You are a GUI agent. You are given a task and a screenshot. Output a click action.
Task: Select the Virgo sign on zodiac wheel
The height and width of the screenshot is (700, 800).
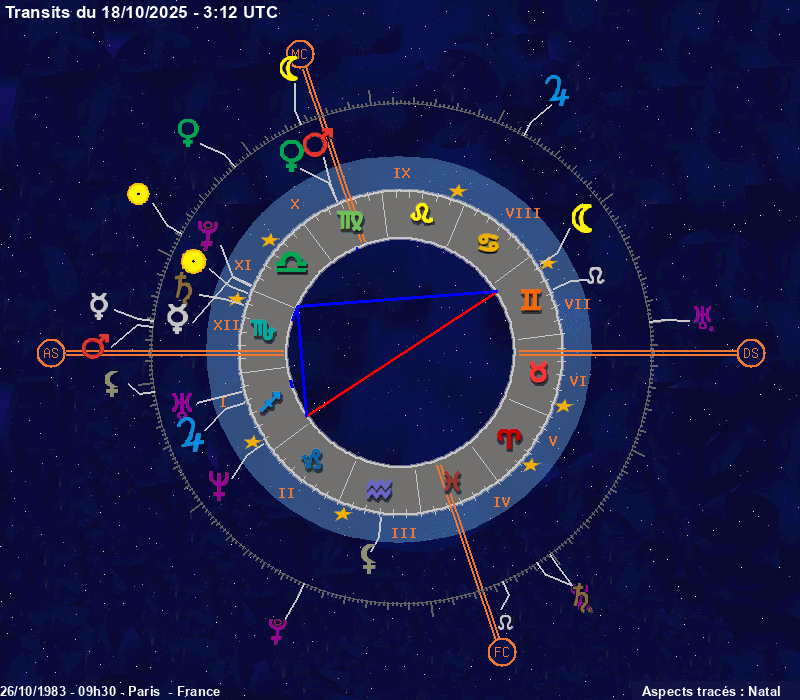click(351, 221)
